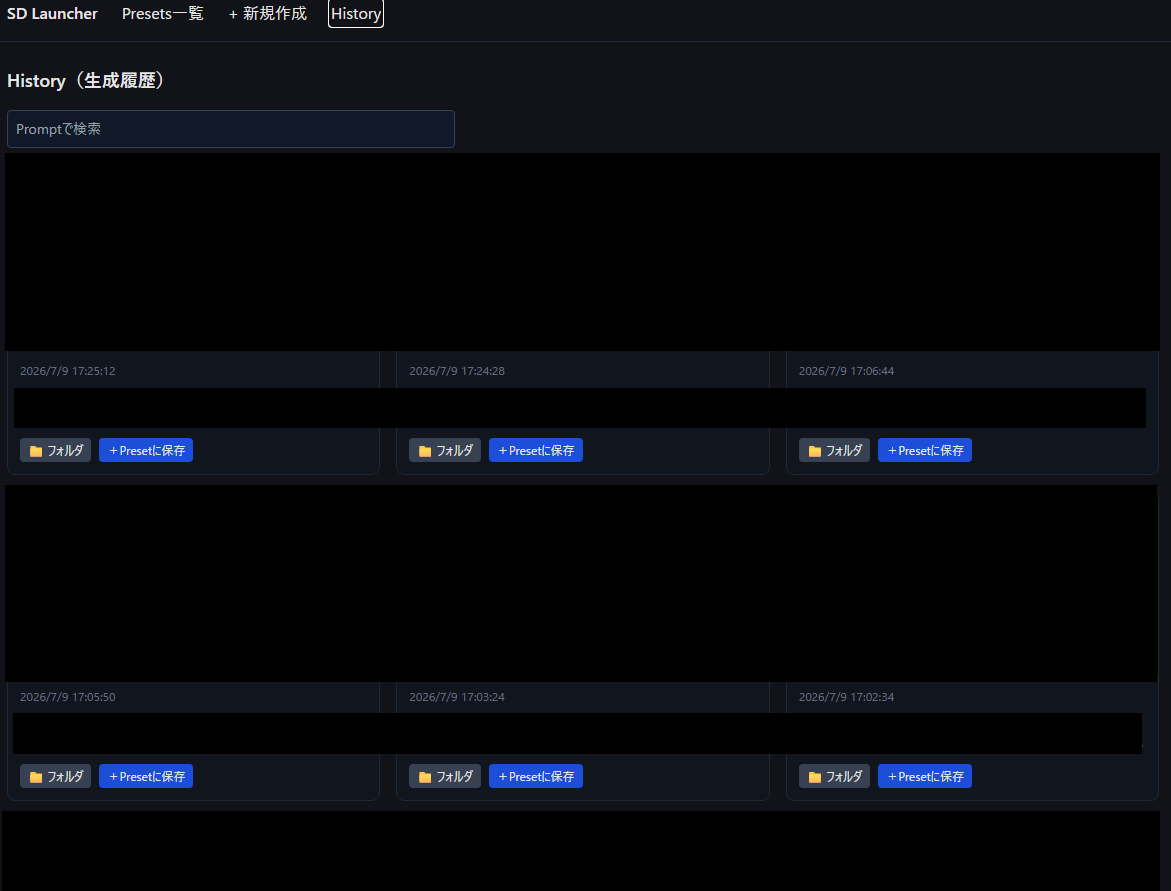Screen dimensions: 1171x891
Task: Save 17:05:50 entry with +Presetに保存
Action: 146,776
